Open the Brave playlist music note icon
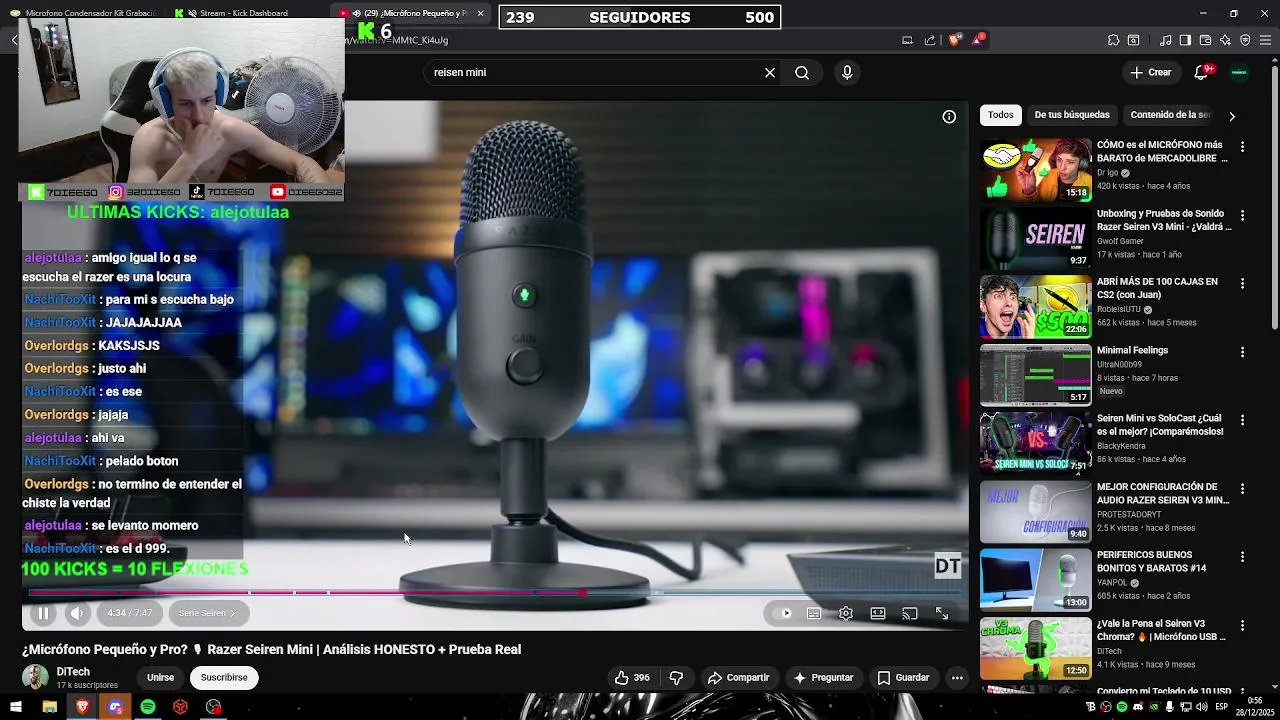Screen dimensions: 1280x720 [x=1166, y=40]
